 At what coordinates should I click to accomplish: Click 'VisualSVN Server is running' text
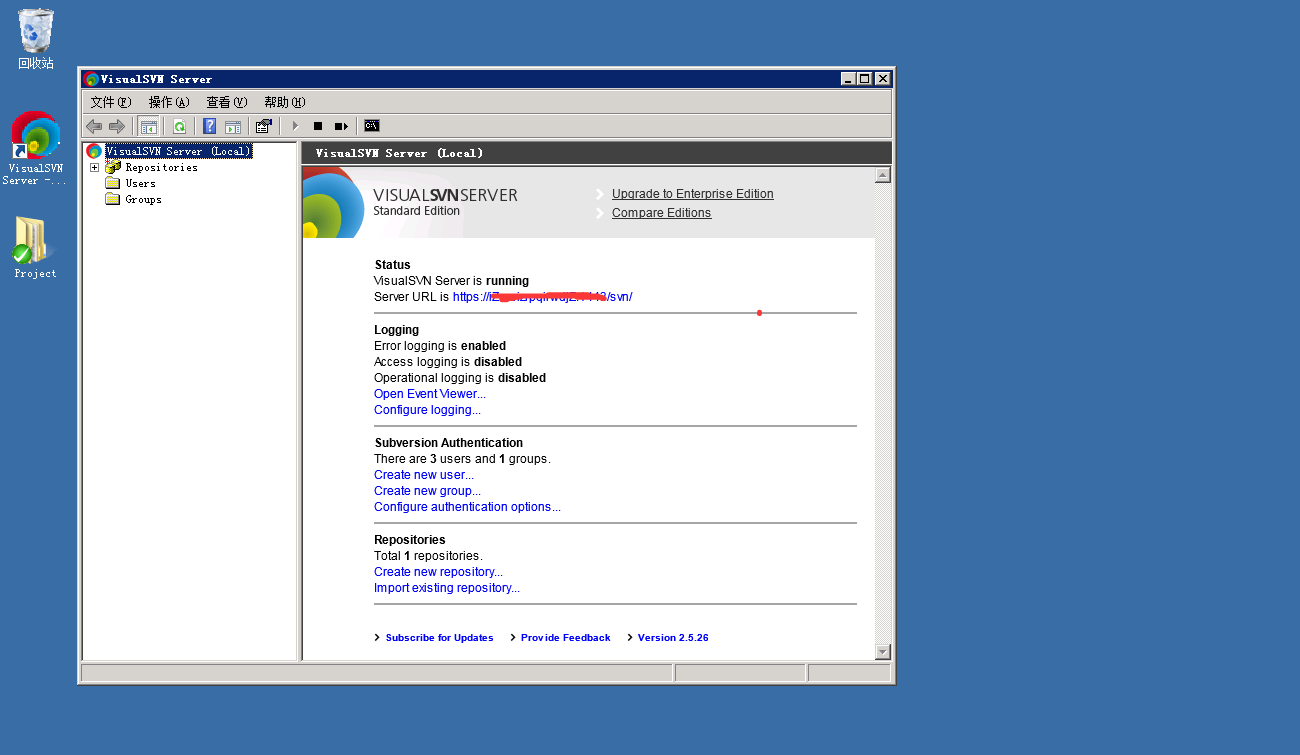click(x=451, y=281)
